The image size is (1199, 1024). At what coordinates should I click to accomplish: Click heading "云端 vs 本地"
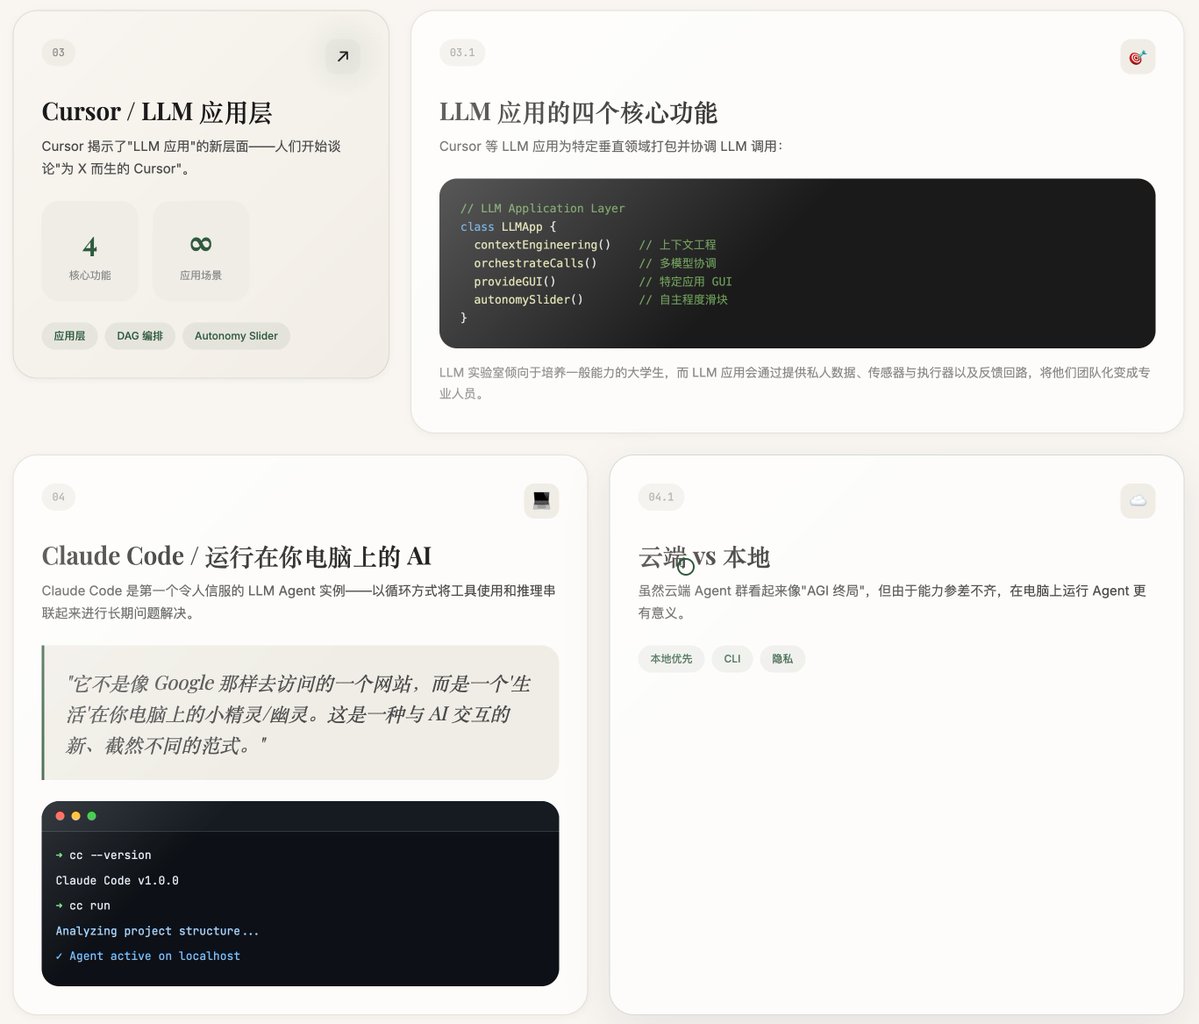(703, 557)
